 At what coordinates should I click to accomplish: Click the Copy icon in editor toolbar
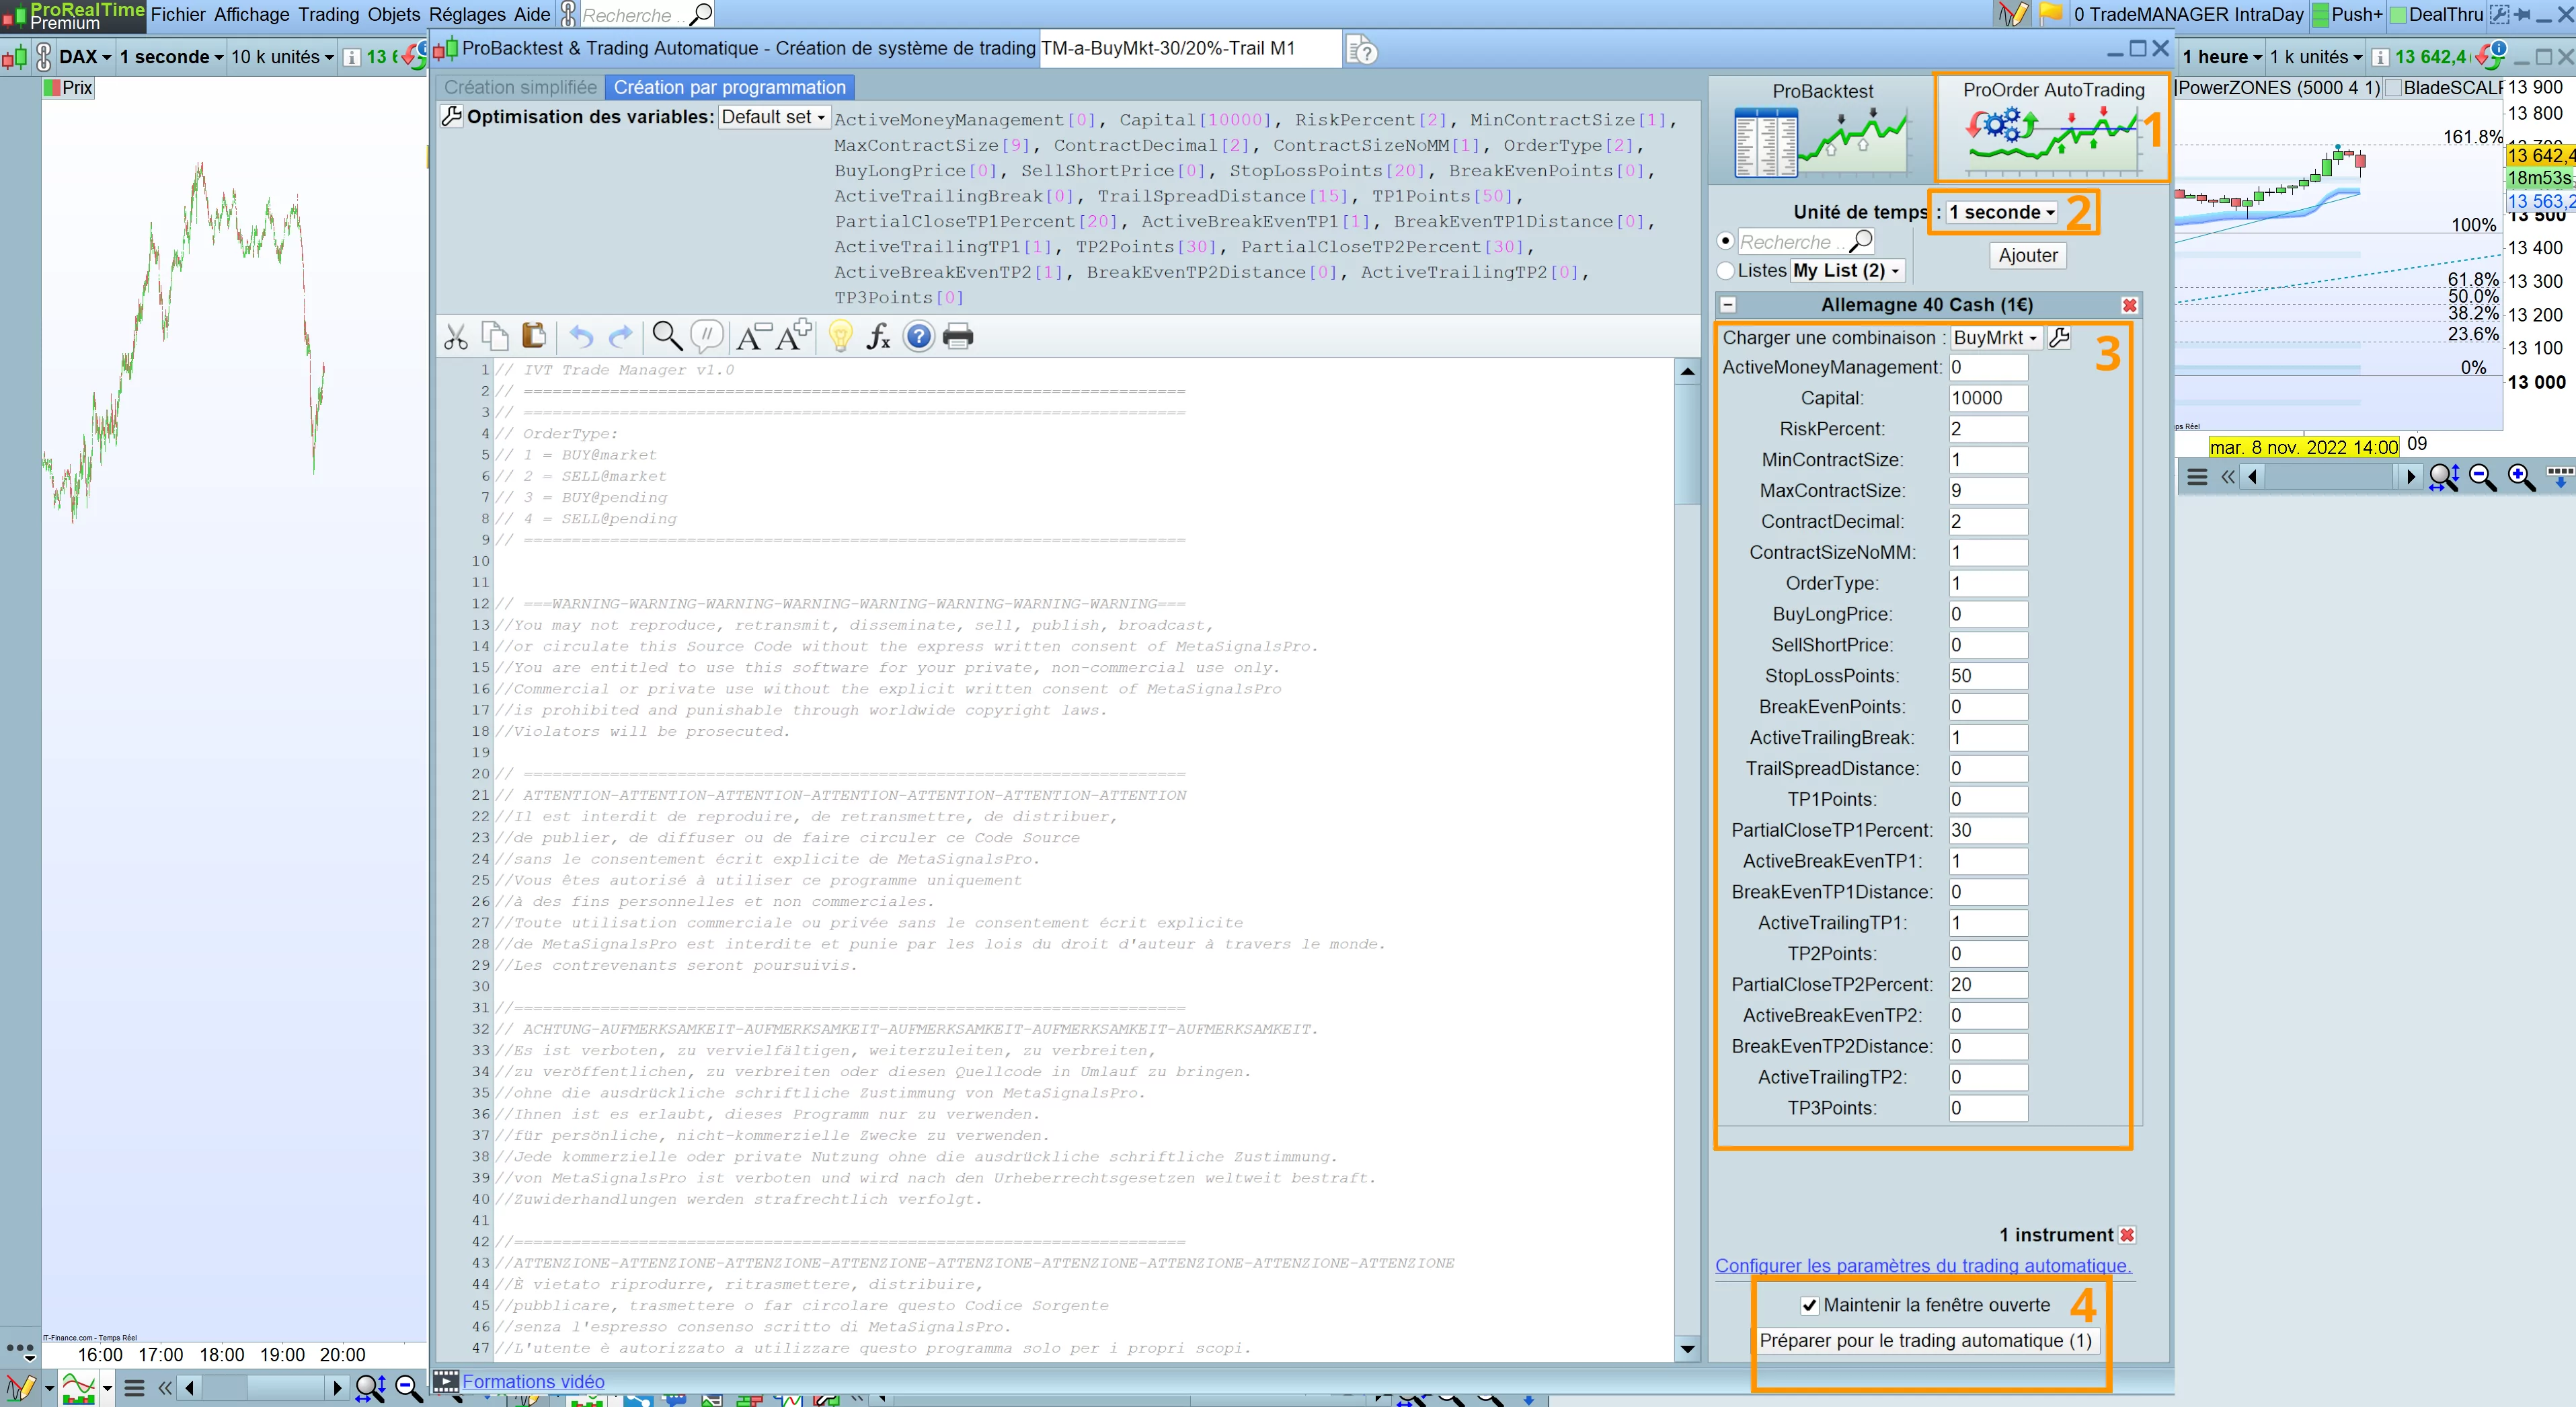pyautogui.click(x=495, y=336)
